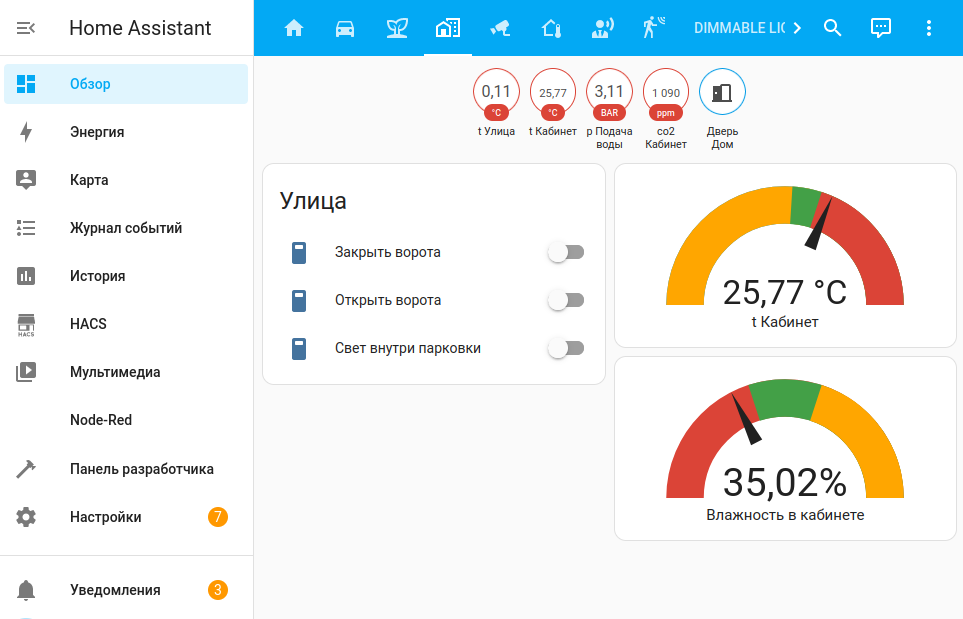Open the security camera view tab
Image resolution: width=963 pixels, height=619 pixels.
[x=500, y=28]
